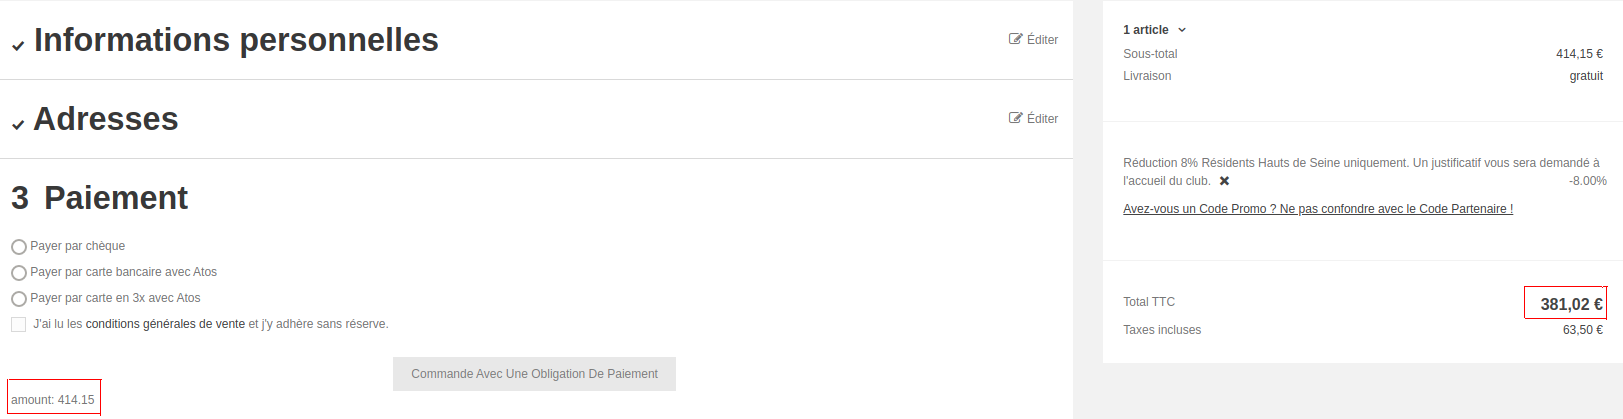This screenshot has width=1623, height=419.
Task: Open the Informations personnelles step header
Action: click(x=236, y=40)
